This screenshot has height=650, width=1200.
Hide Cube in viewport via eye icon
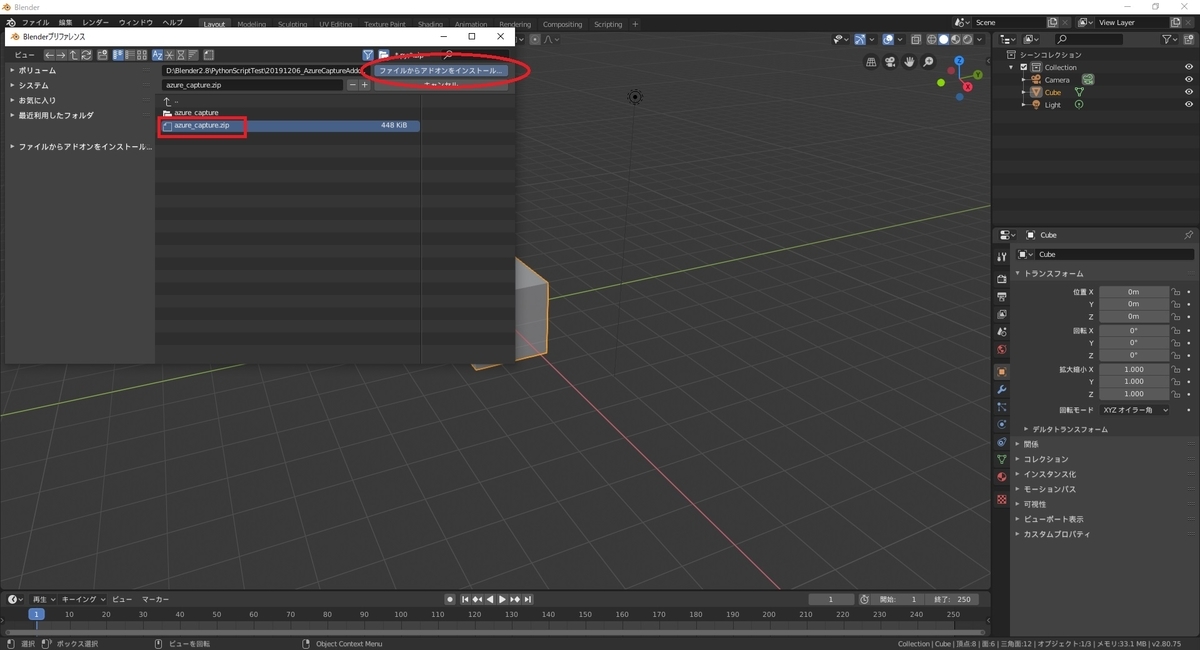click(x=1189, y=92)
